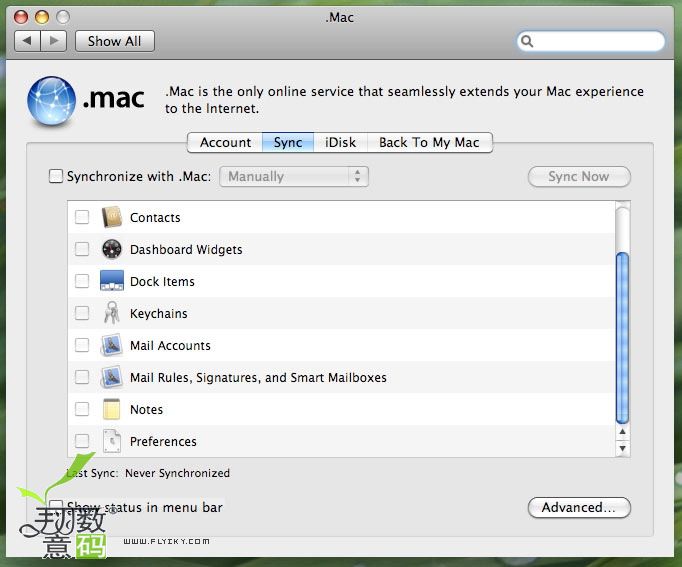Focus the search field in toolbar

591,41
